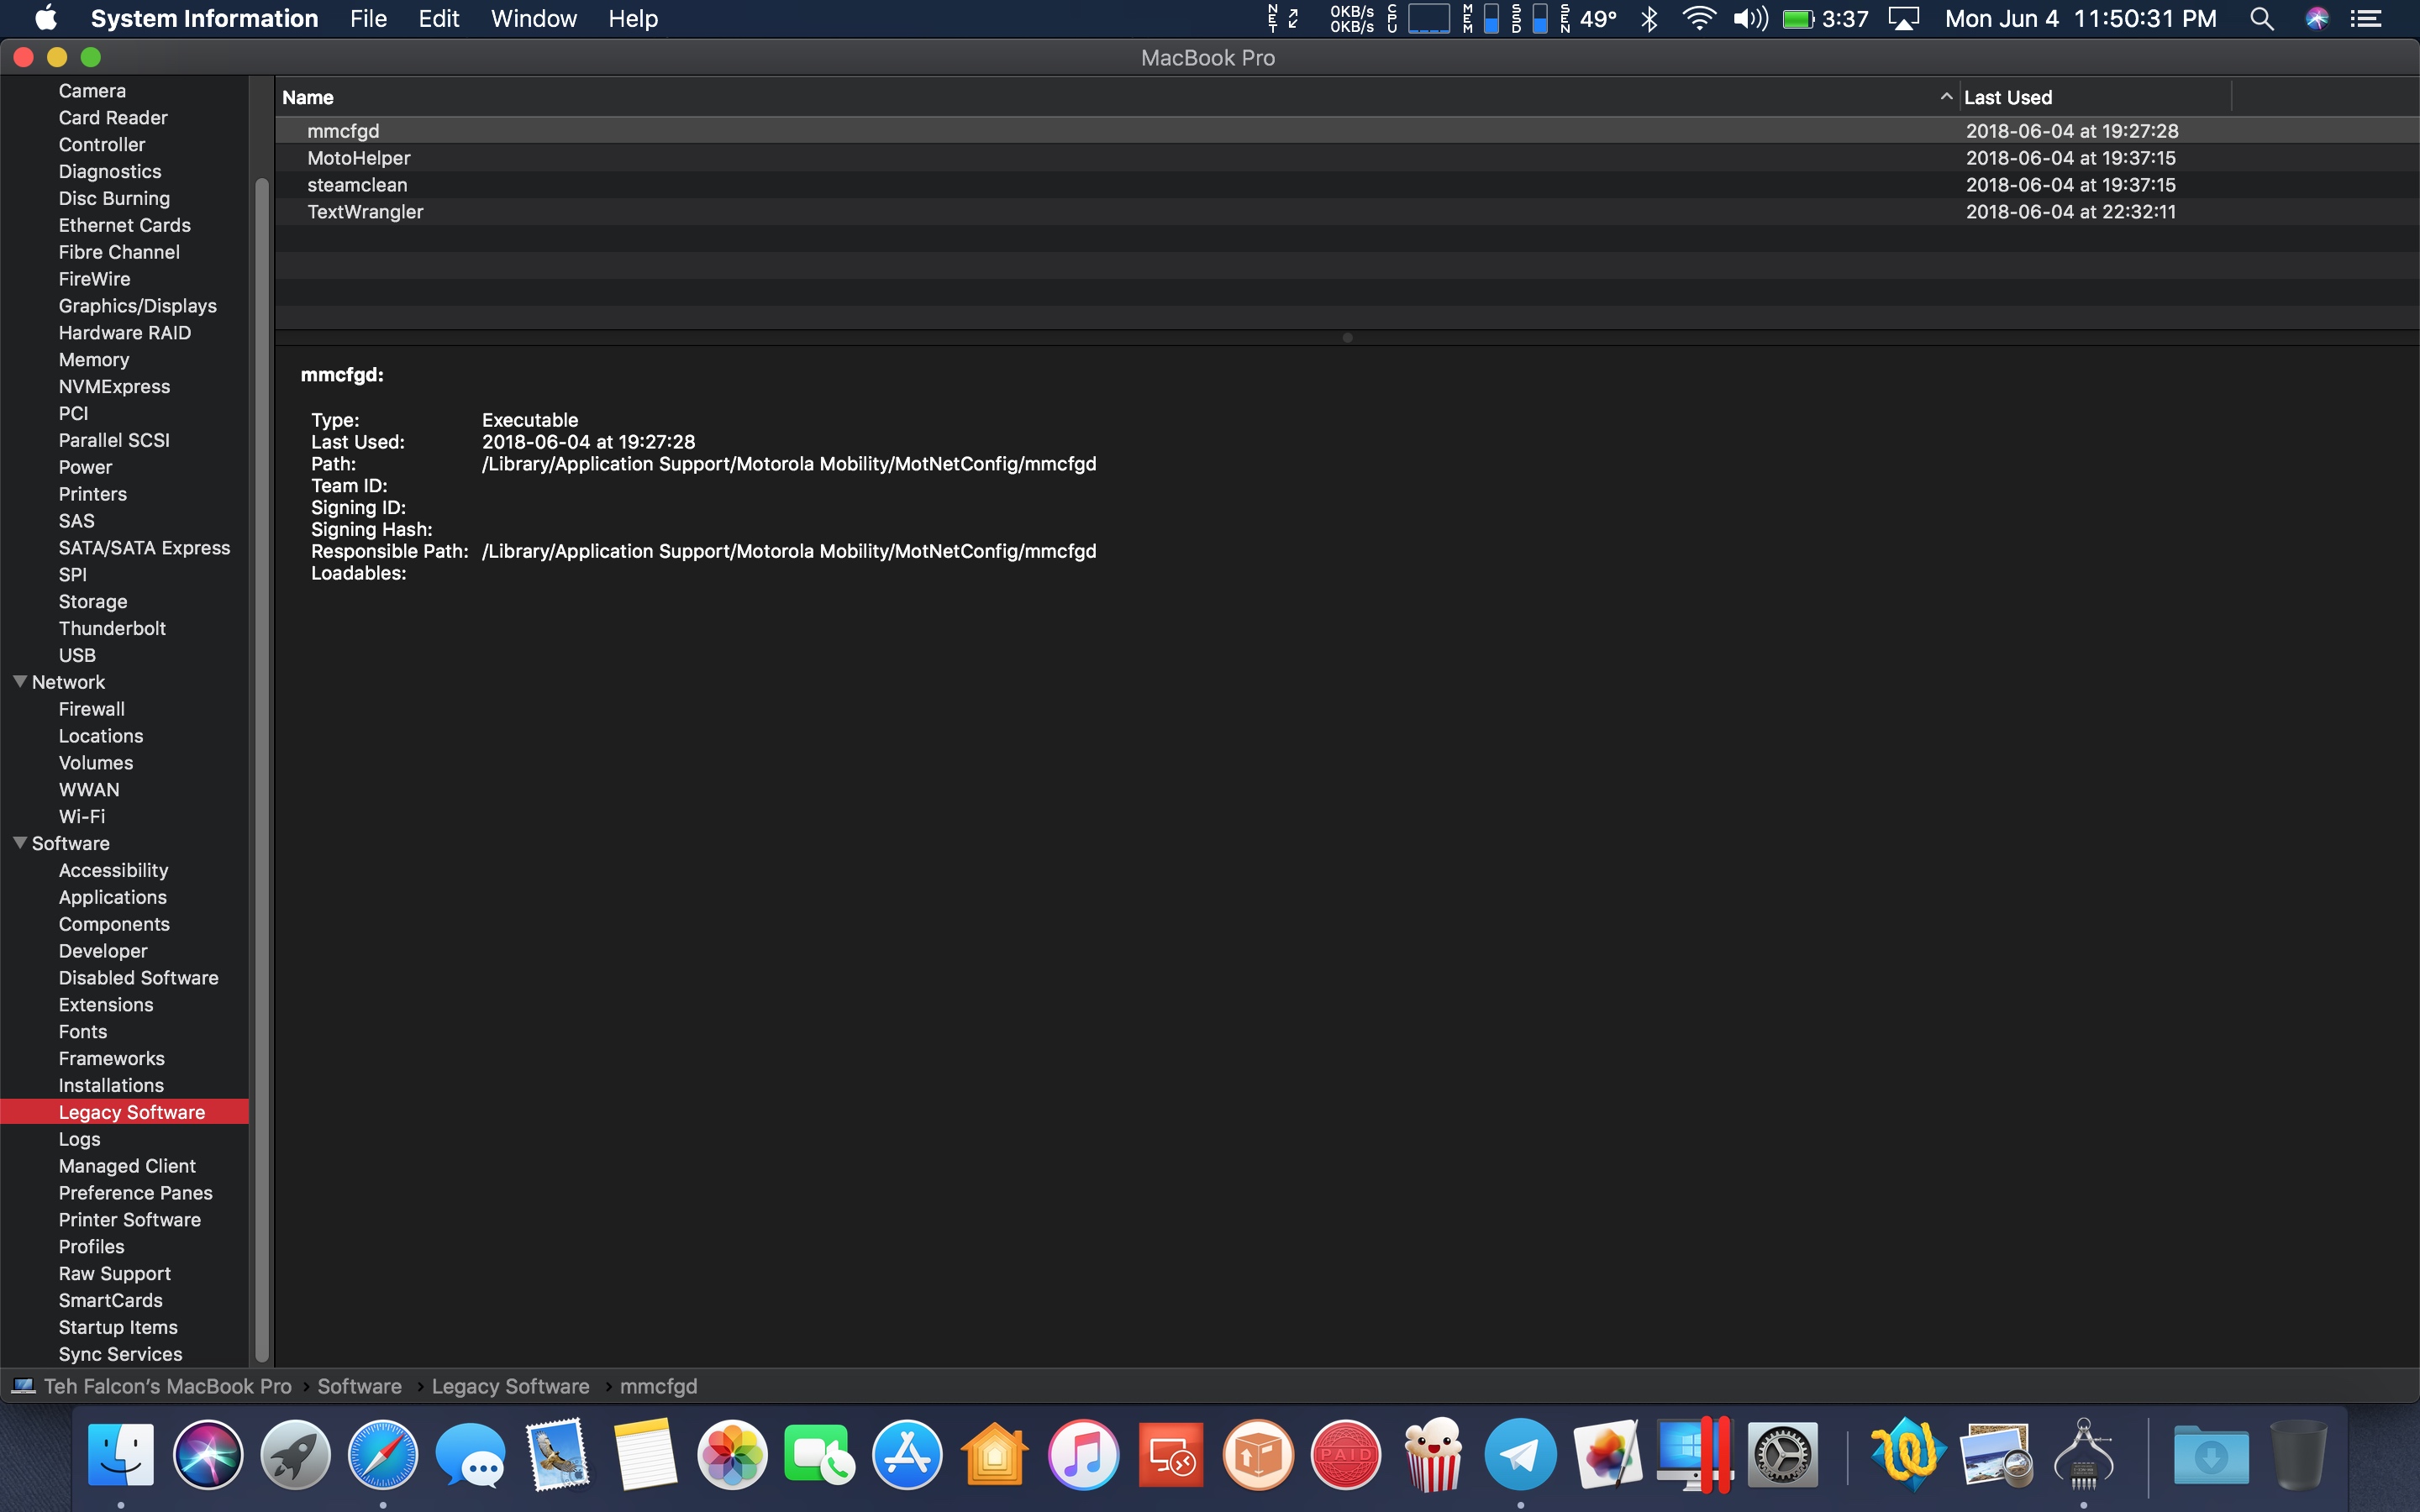
Task: Open Bluetooth menu bar status icon
Action: coord(1650,19)
